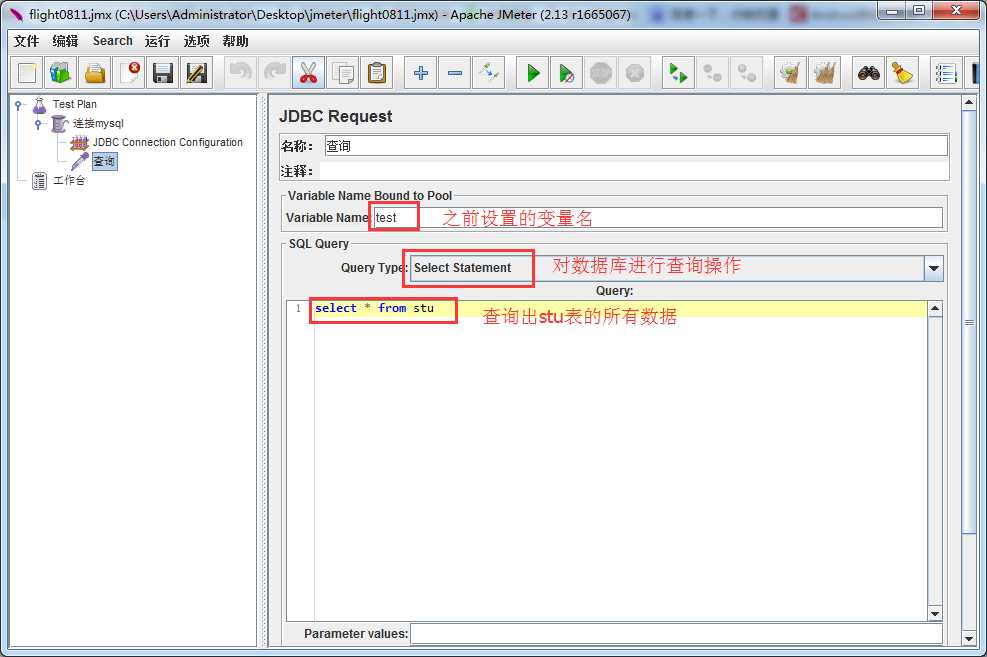
Task: Save the test plan with floppy icon
Action: point(163,74)
